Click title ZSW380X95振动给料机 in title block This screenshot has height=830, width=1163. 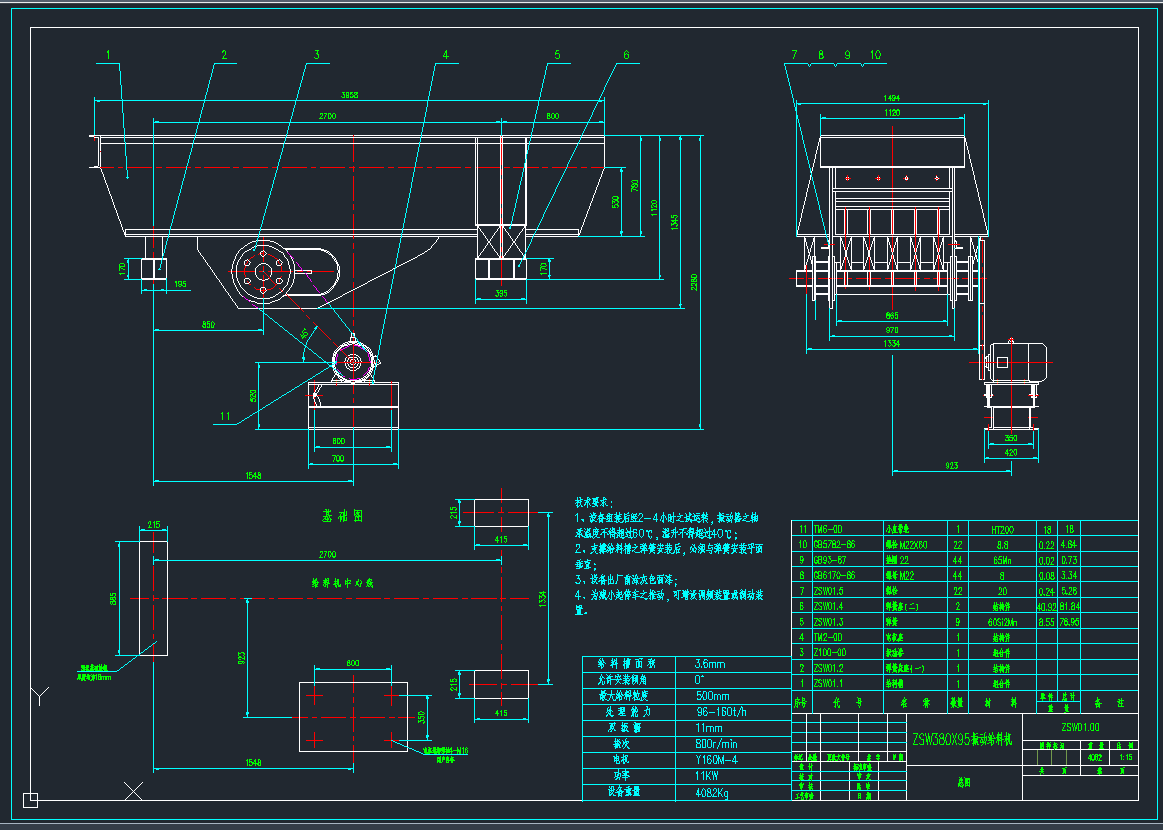pos(962,740)
